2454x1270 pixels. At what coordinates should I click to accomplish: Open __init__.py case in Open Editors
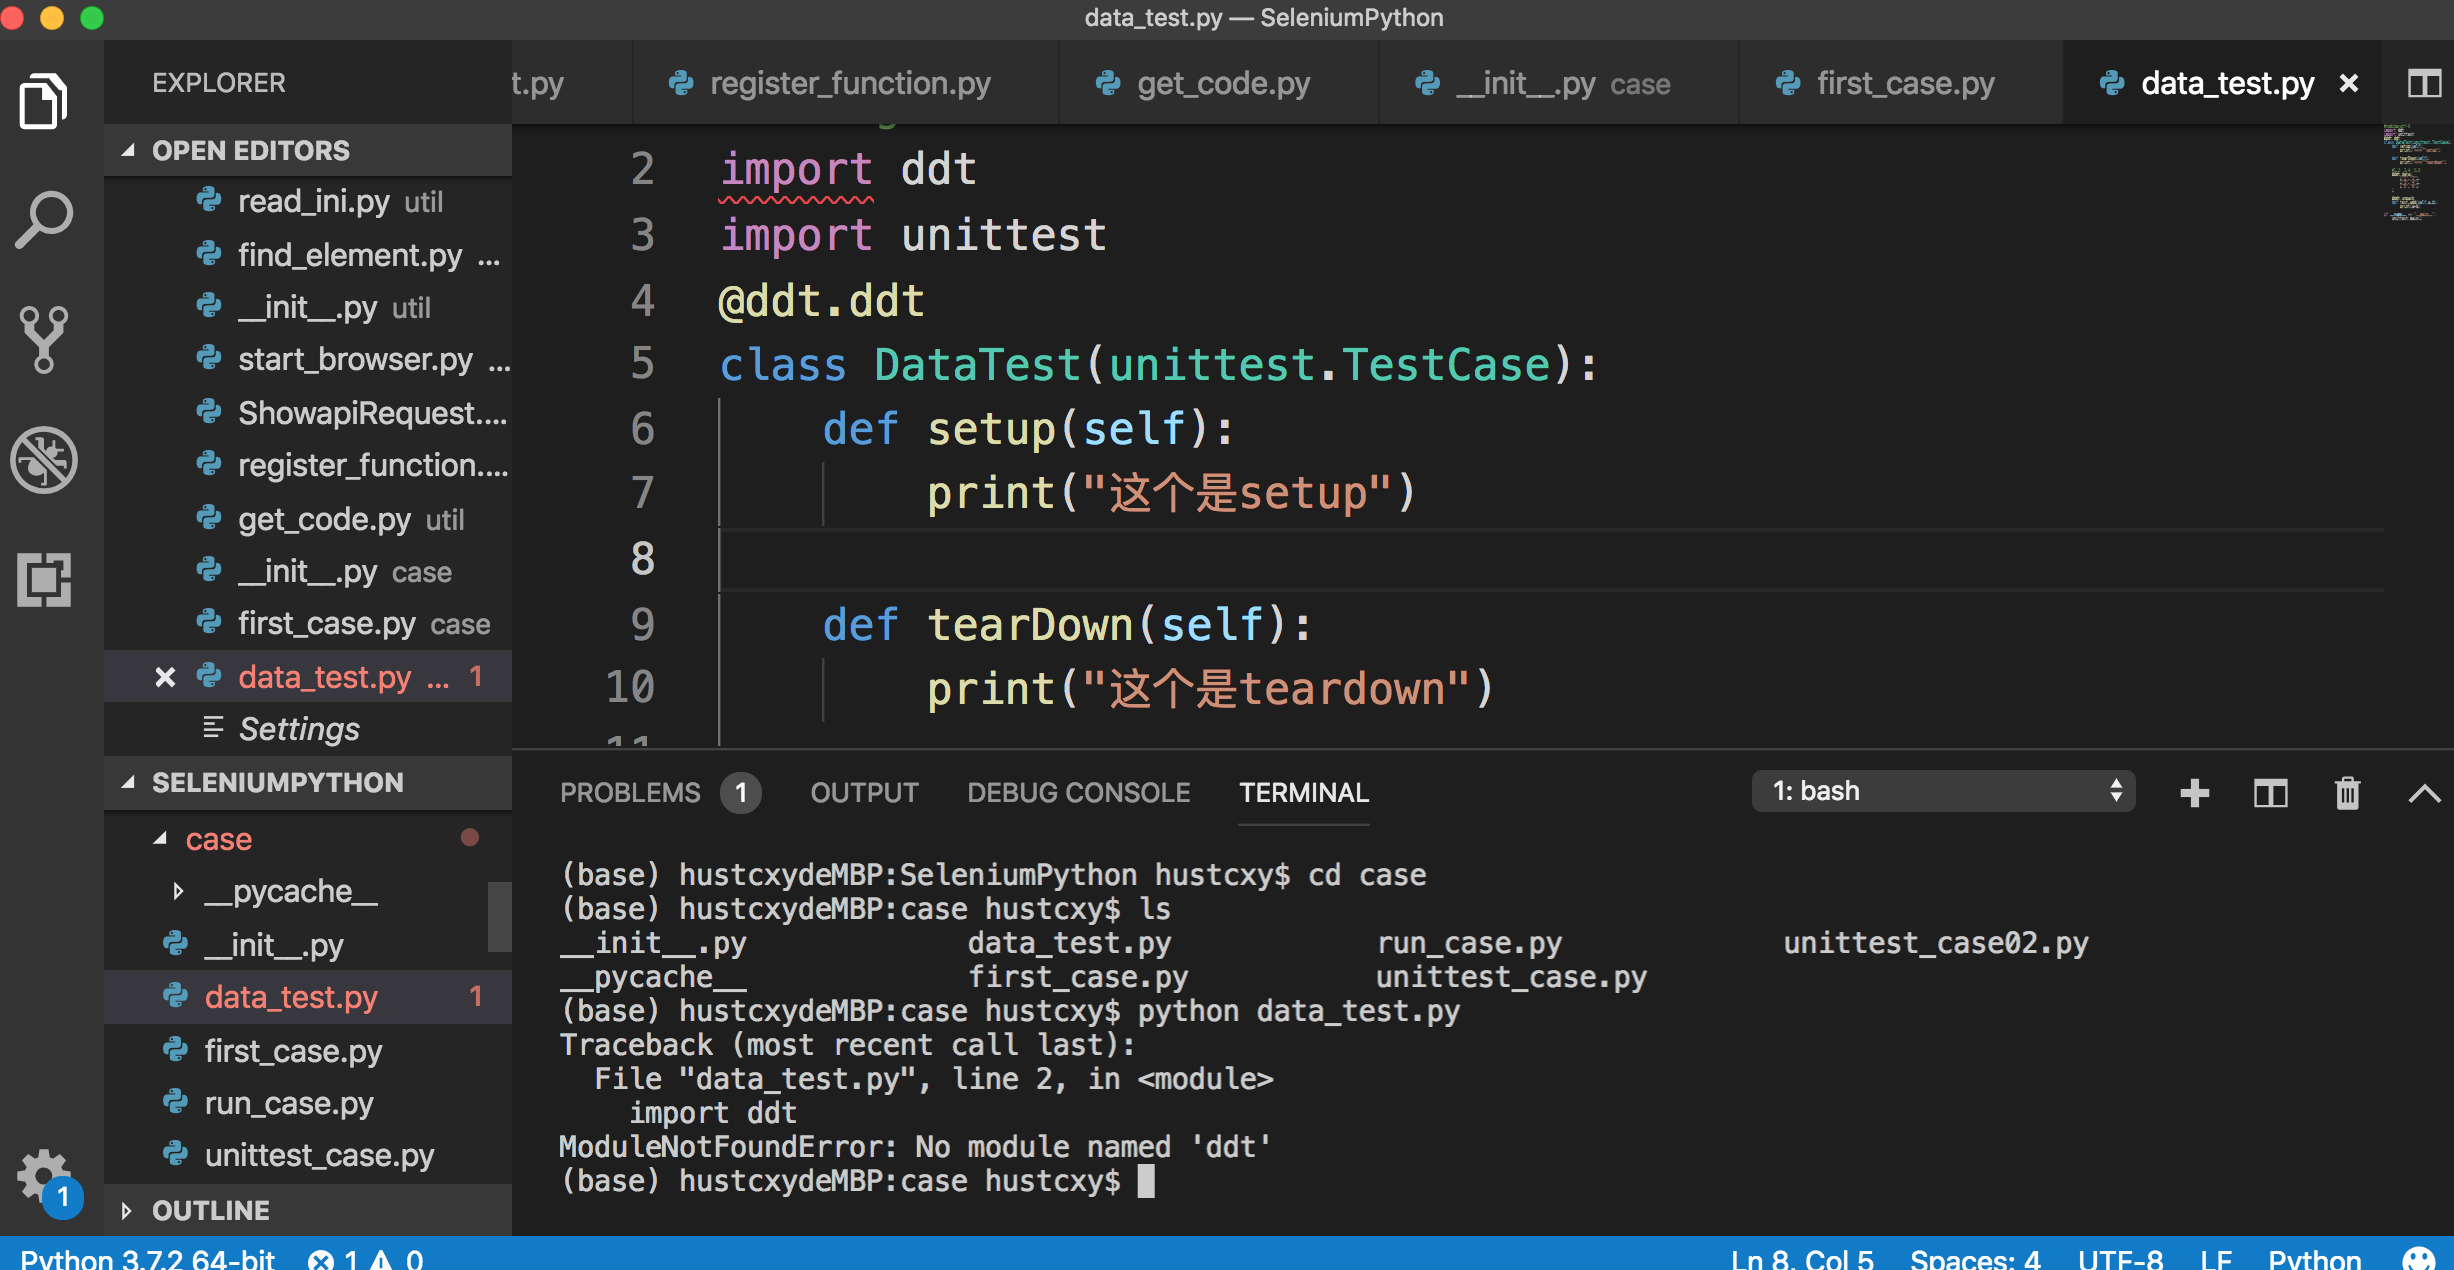[308, 572]
